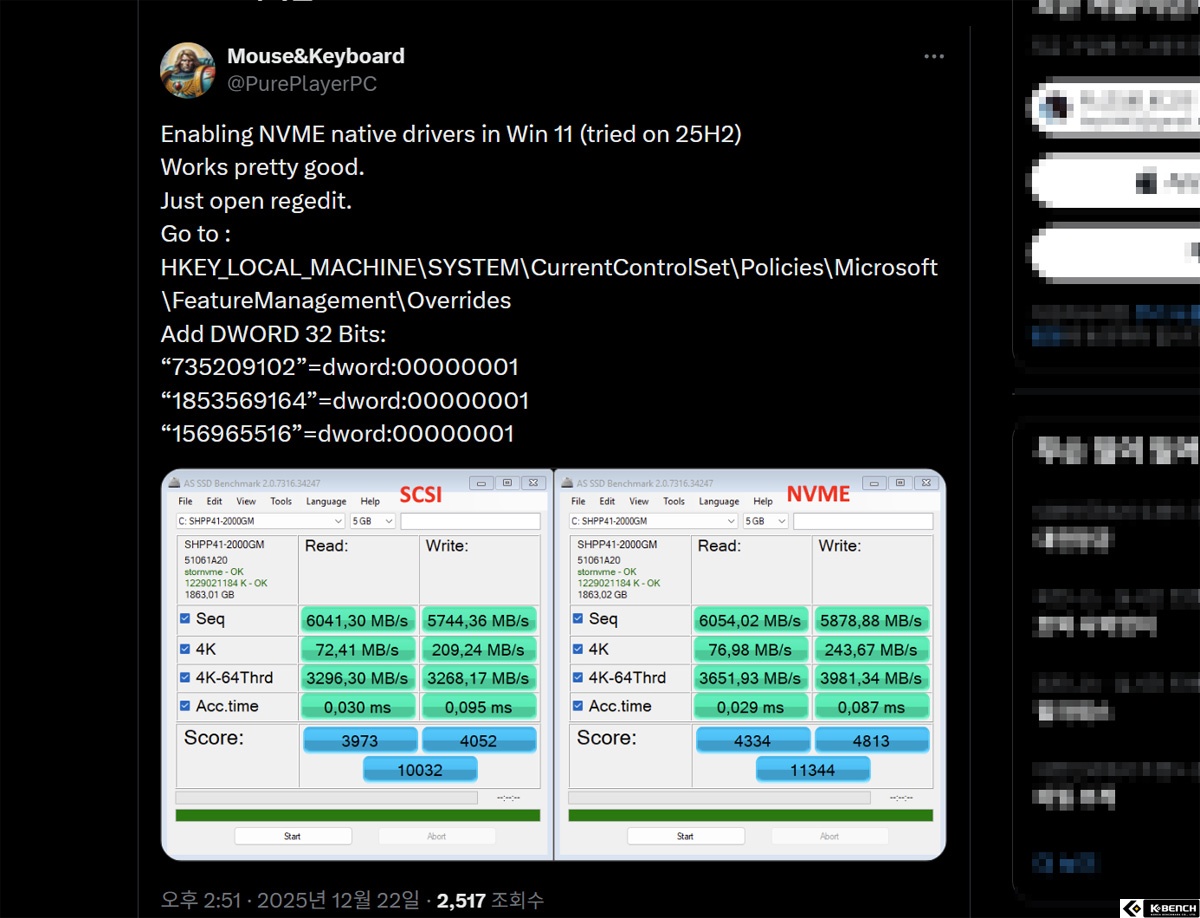The height and width of the screenshot is (918, 1200).
Task: Toggle 4K checkbox in SCSI window
Action: 185,648
